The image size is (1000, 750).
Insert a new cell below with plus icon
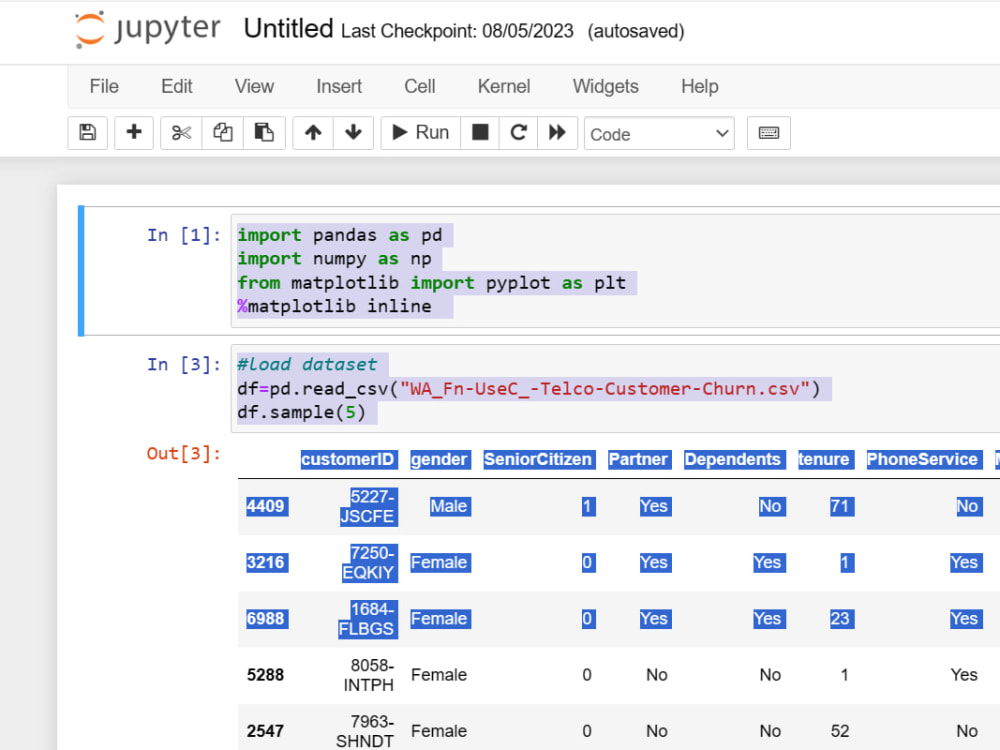pyautogui.click(x=134, y=133)
